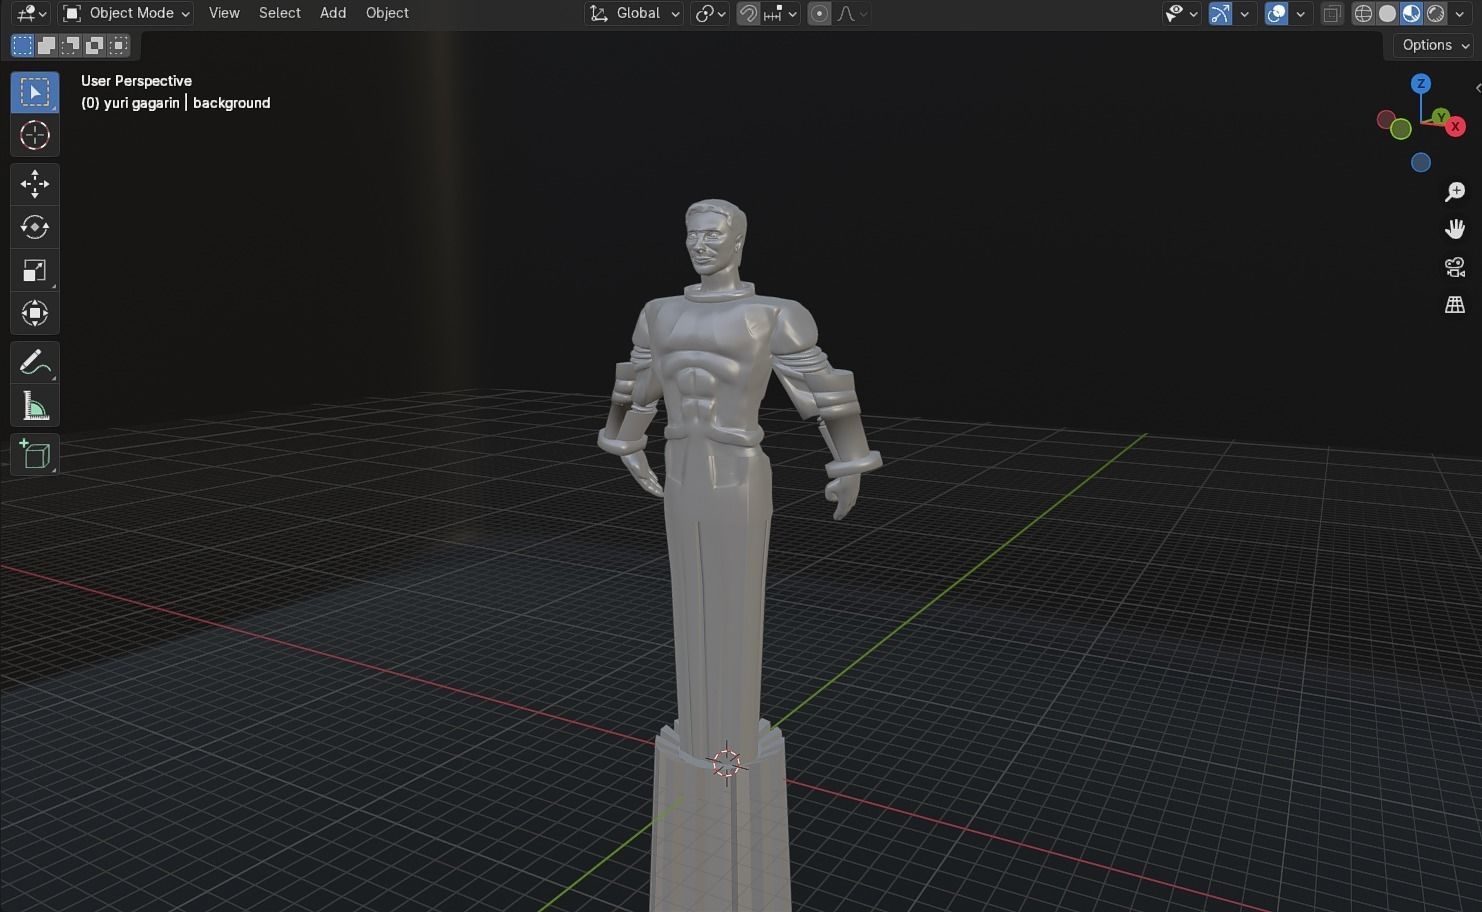
Task: Toggle viewport overlays
Action: pyautogui.click(x=1276, y=13)
